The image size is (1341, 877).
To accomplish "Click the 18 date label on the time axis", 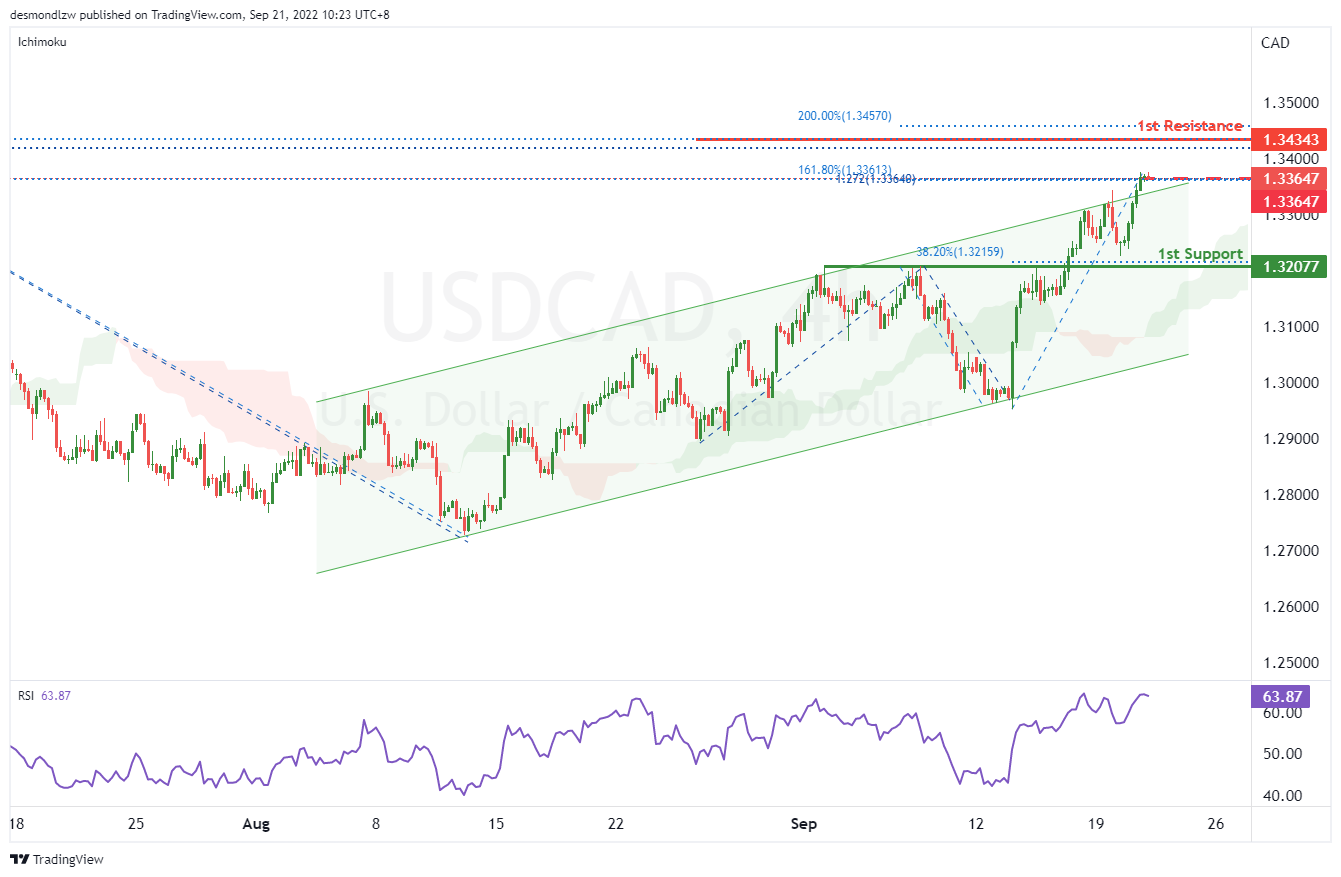I will tap(16, 824).
